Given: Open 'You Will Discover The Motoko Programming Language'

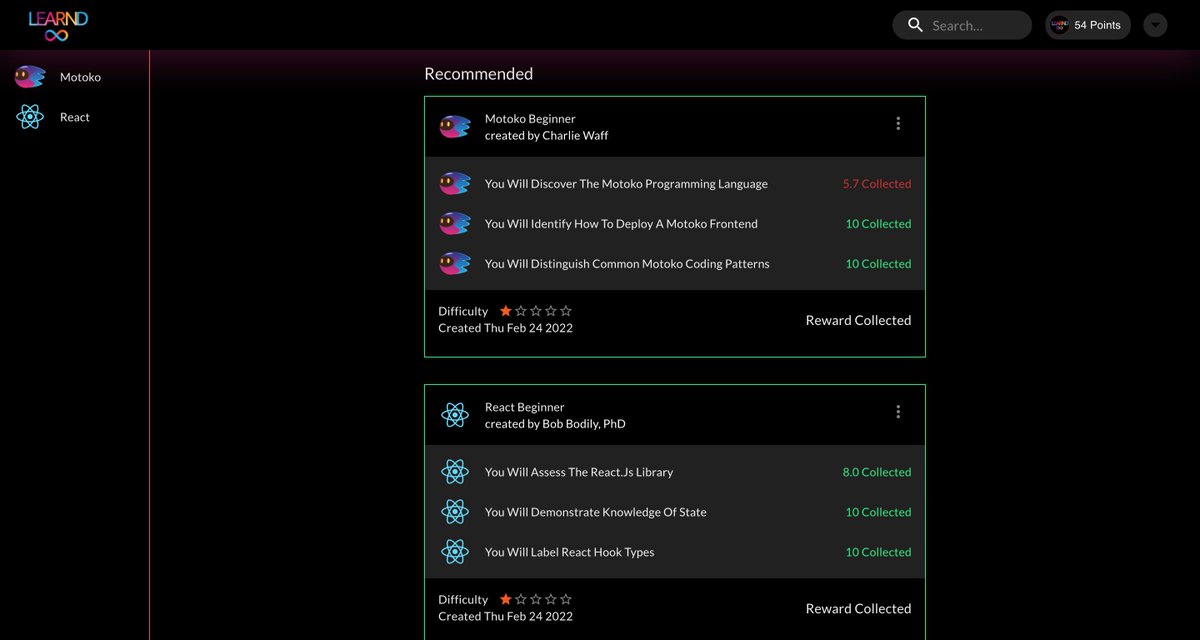Looking at the screenshot, I should (626, 184).
